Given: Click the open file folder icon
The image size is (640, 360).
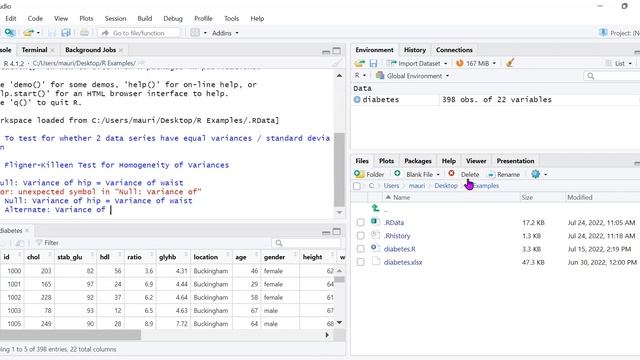Looking at the screenshot, I should [29, 33].
